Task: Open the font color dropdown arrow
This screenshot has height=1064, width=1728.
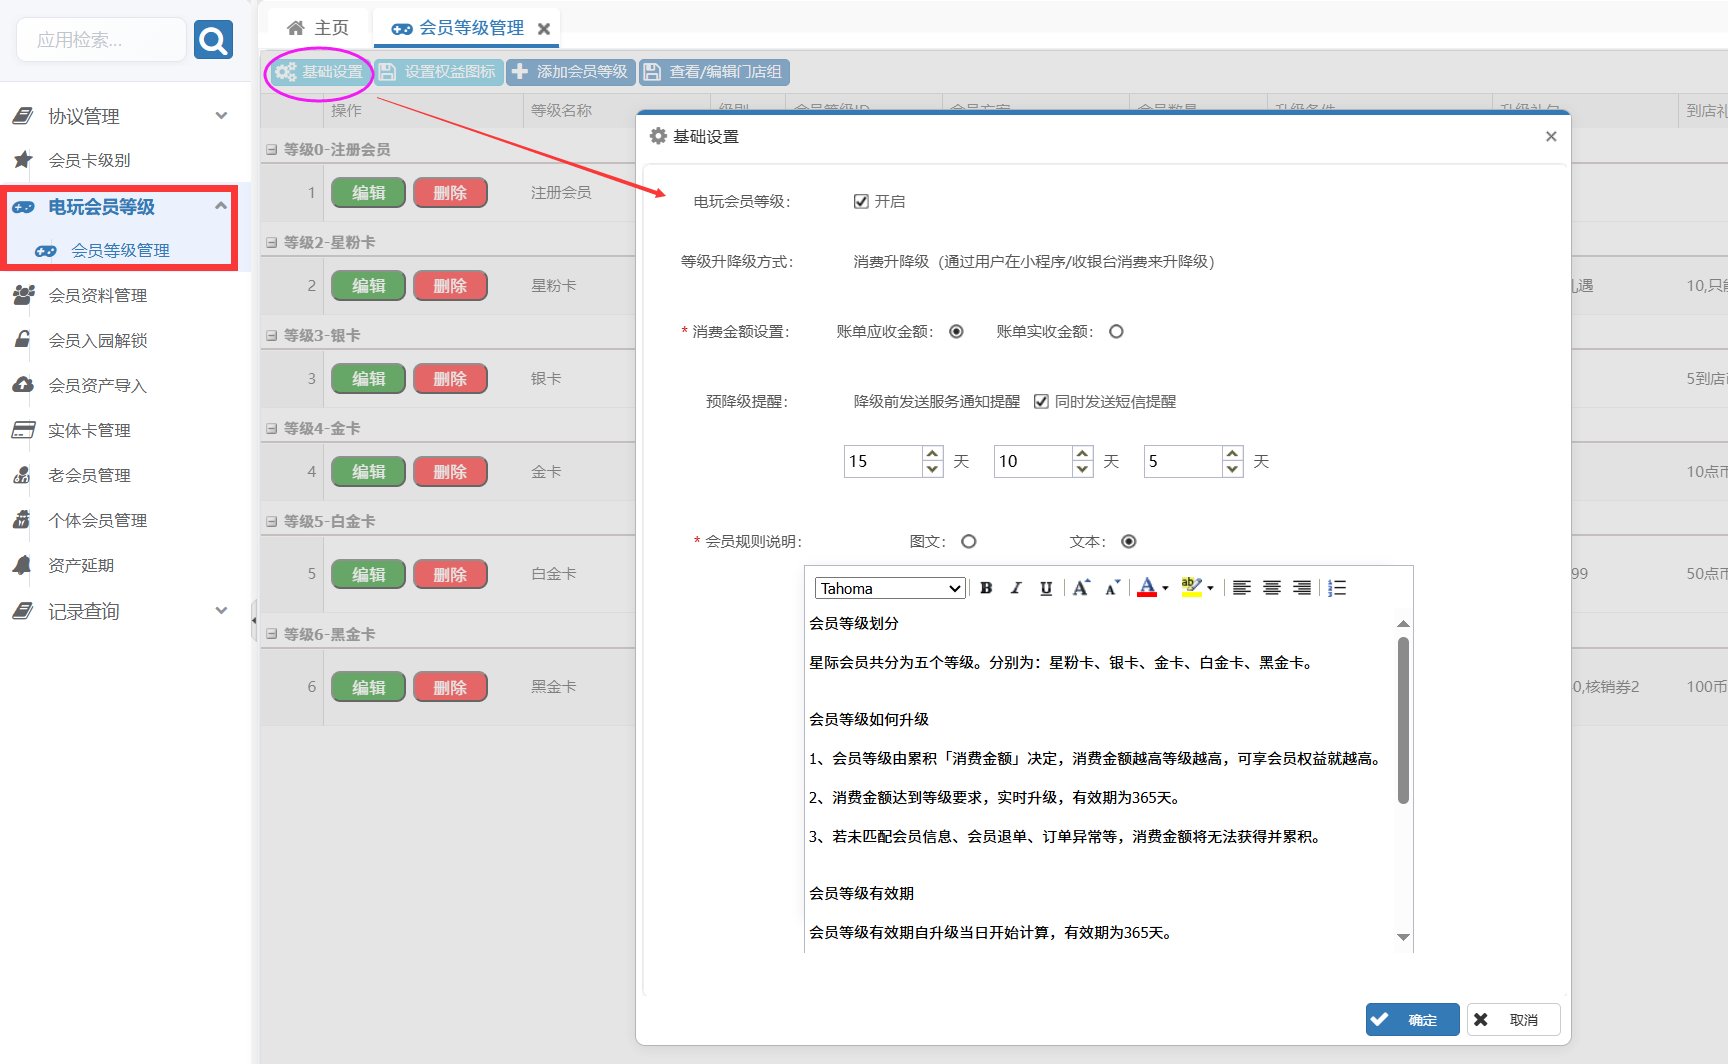Action: click(x=1166, y=589)
